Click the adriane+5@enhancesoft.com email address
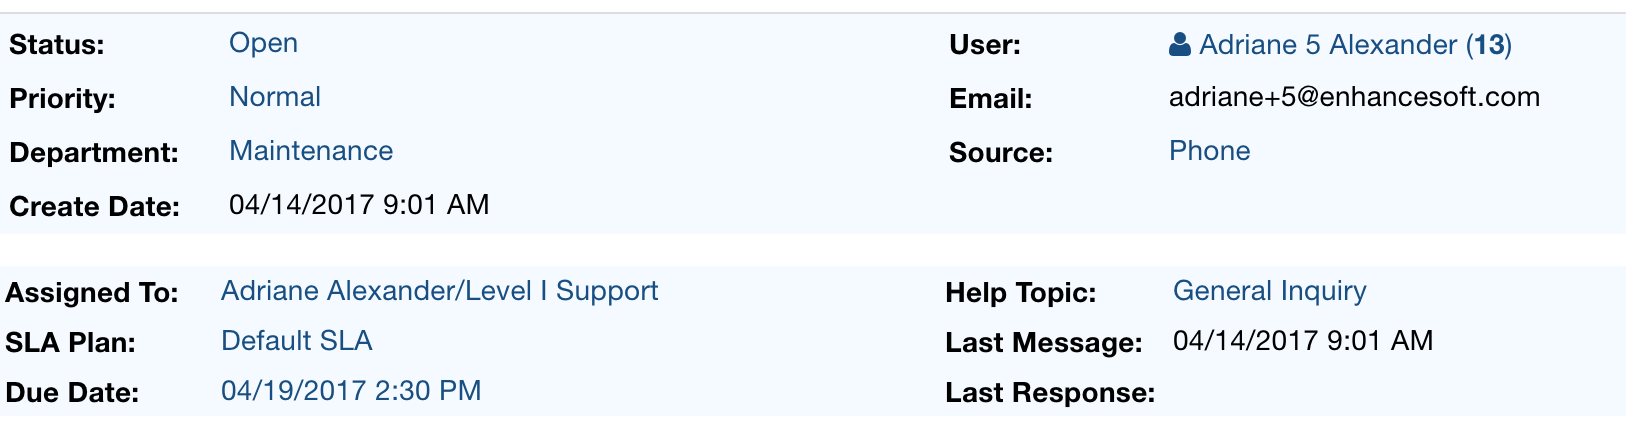Viewport: 1626px width, 428px height. tap(1354, 97)
